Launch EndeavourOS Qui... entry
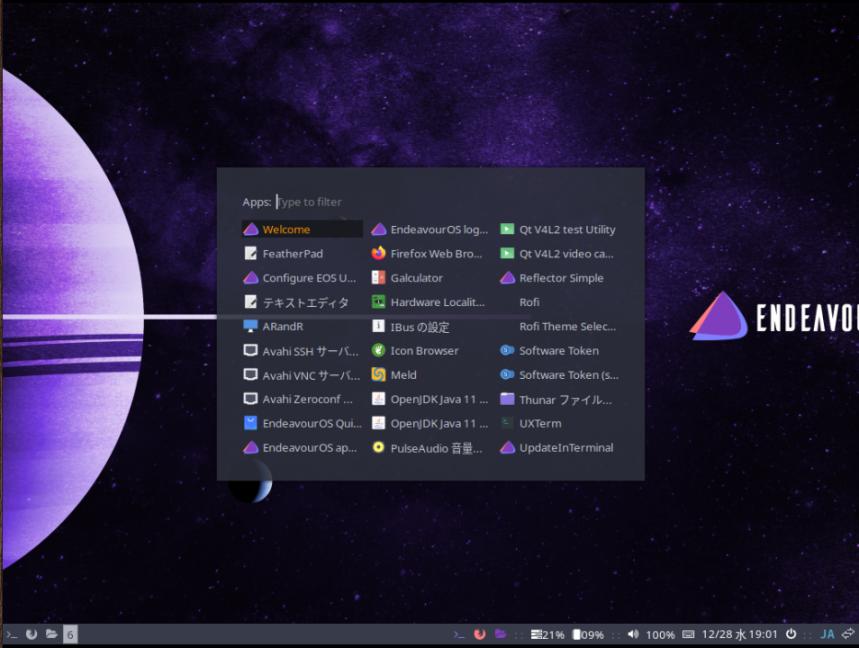 point(302,423)
